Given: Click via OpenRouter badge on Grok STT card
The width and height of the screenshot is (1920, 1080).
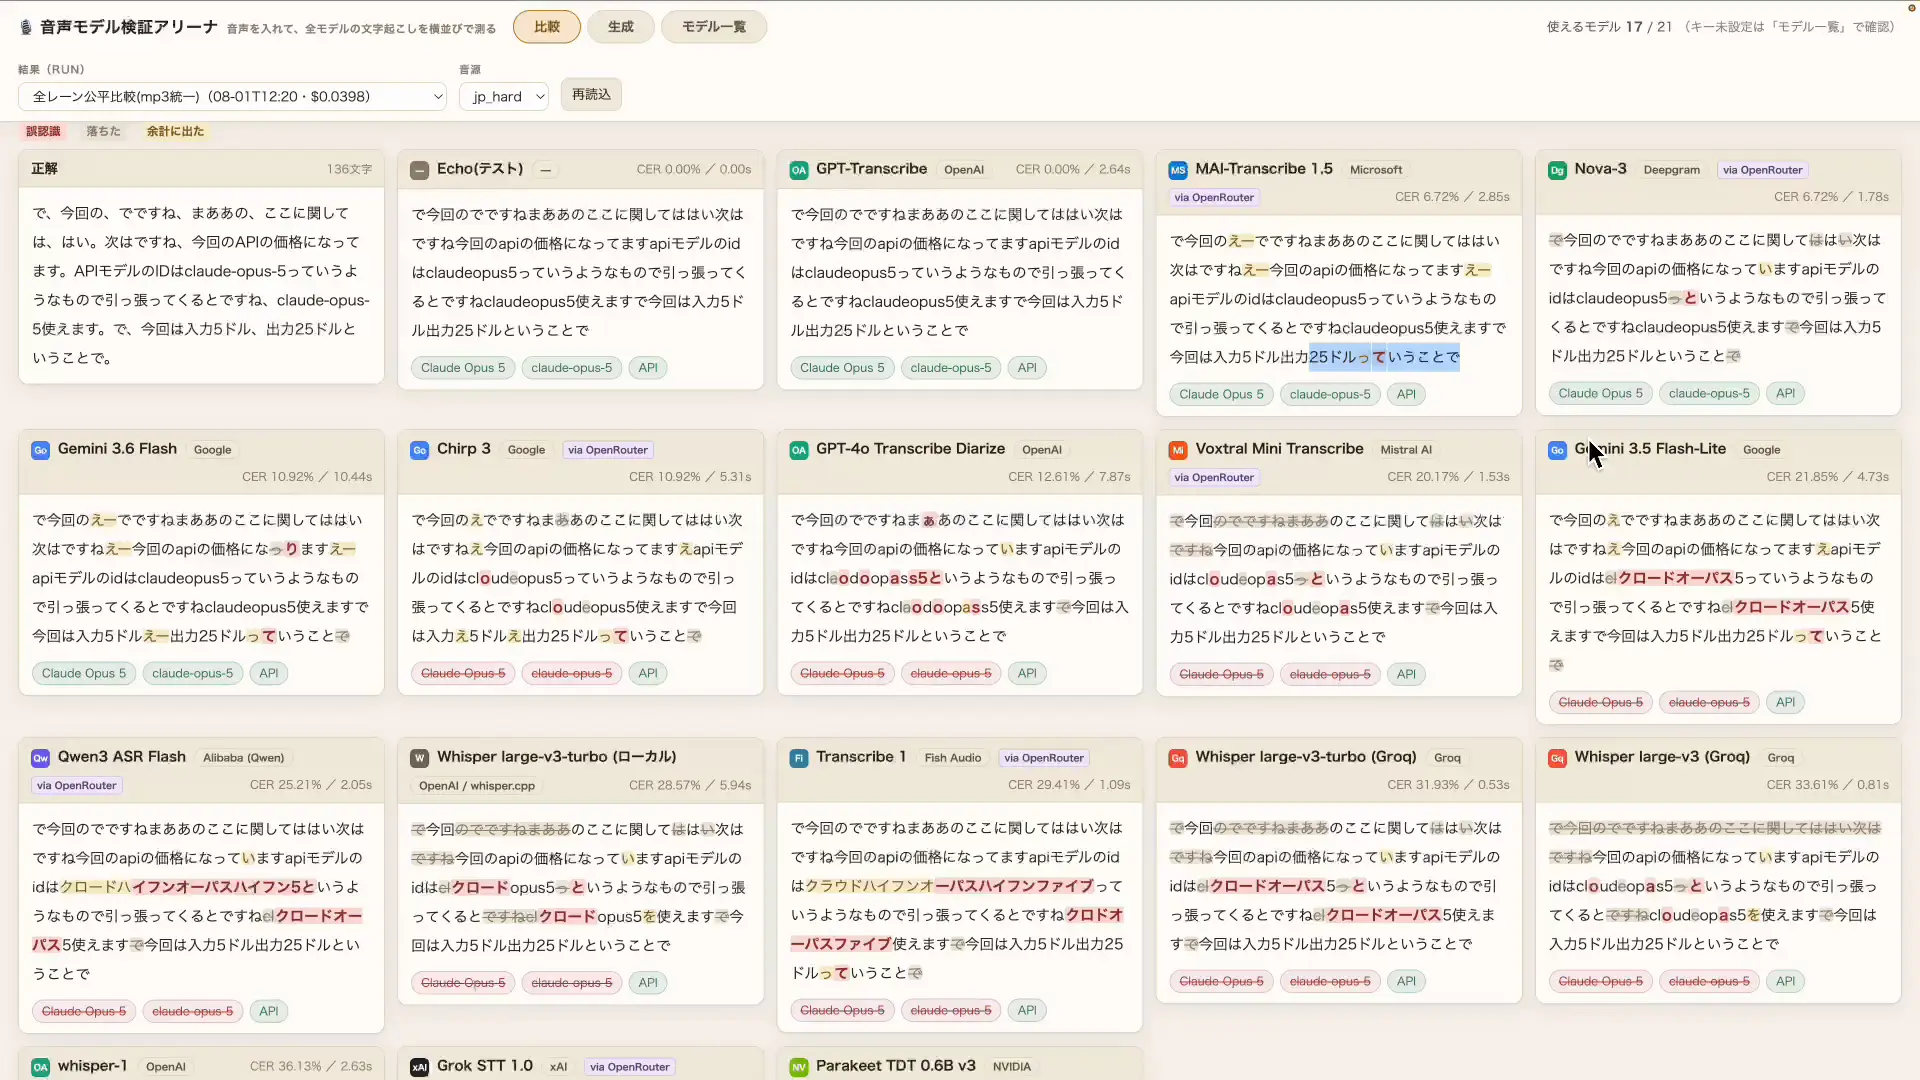Looking at the screenshot, I should point(630,1067).
